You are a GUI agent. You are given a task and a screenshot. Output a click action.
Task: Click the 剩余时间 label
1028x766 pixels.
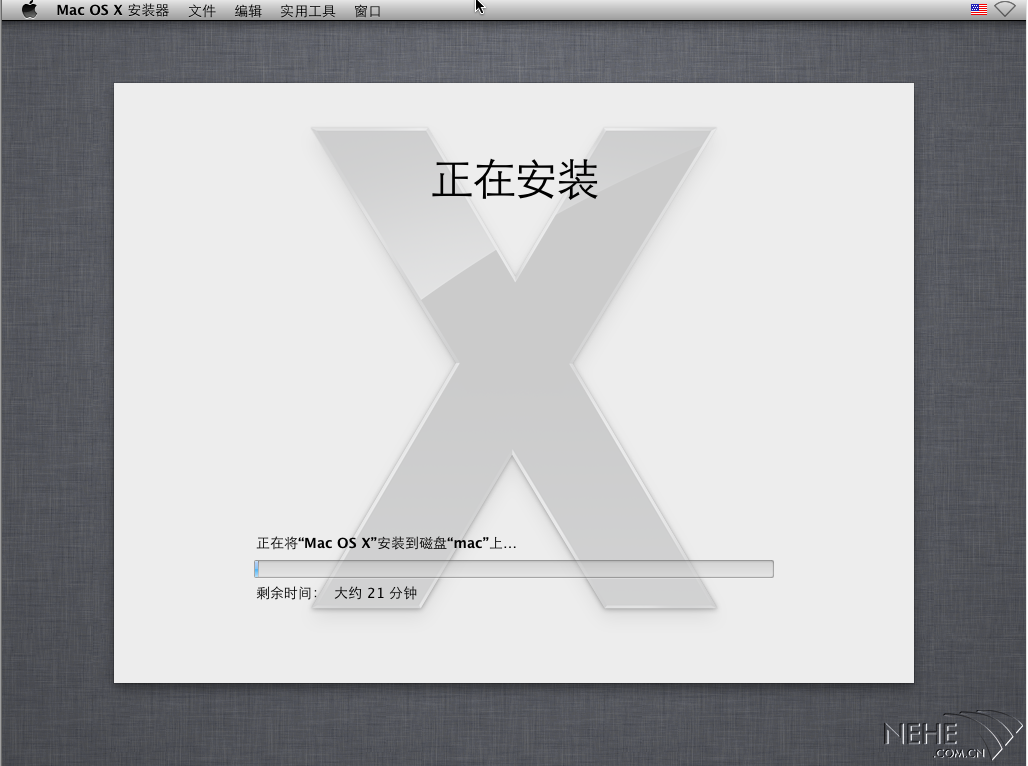[287, 593]
